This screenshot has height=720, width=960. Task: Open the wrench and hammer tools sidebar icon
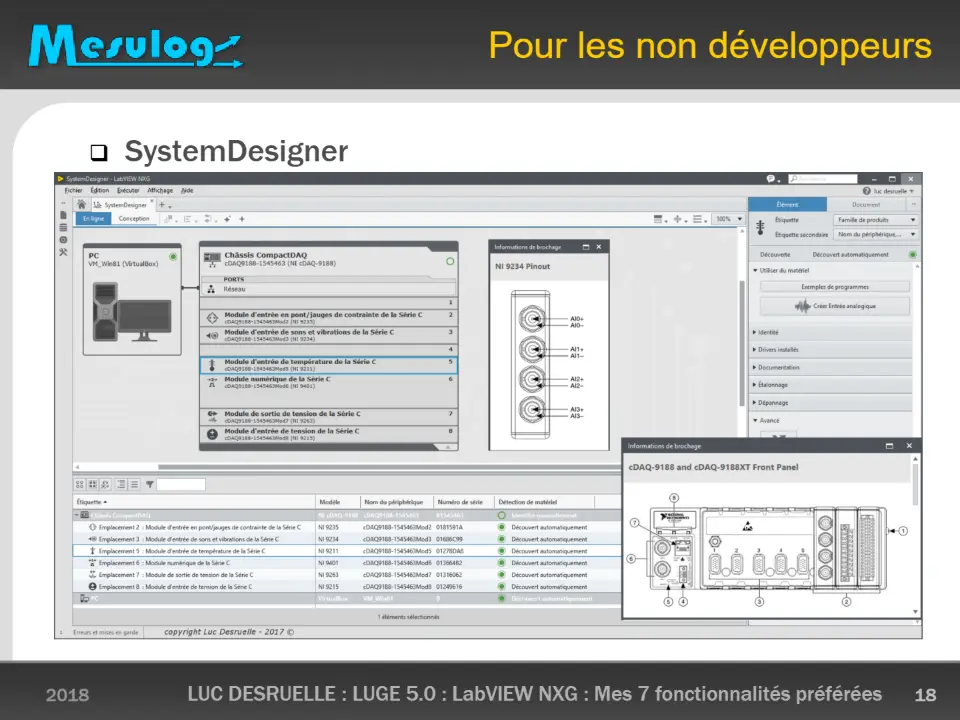point(63,252)
